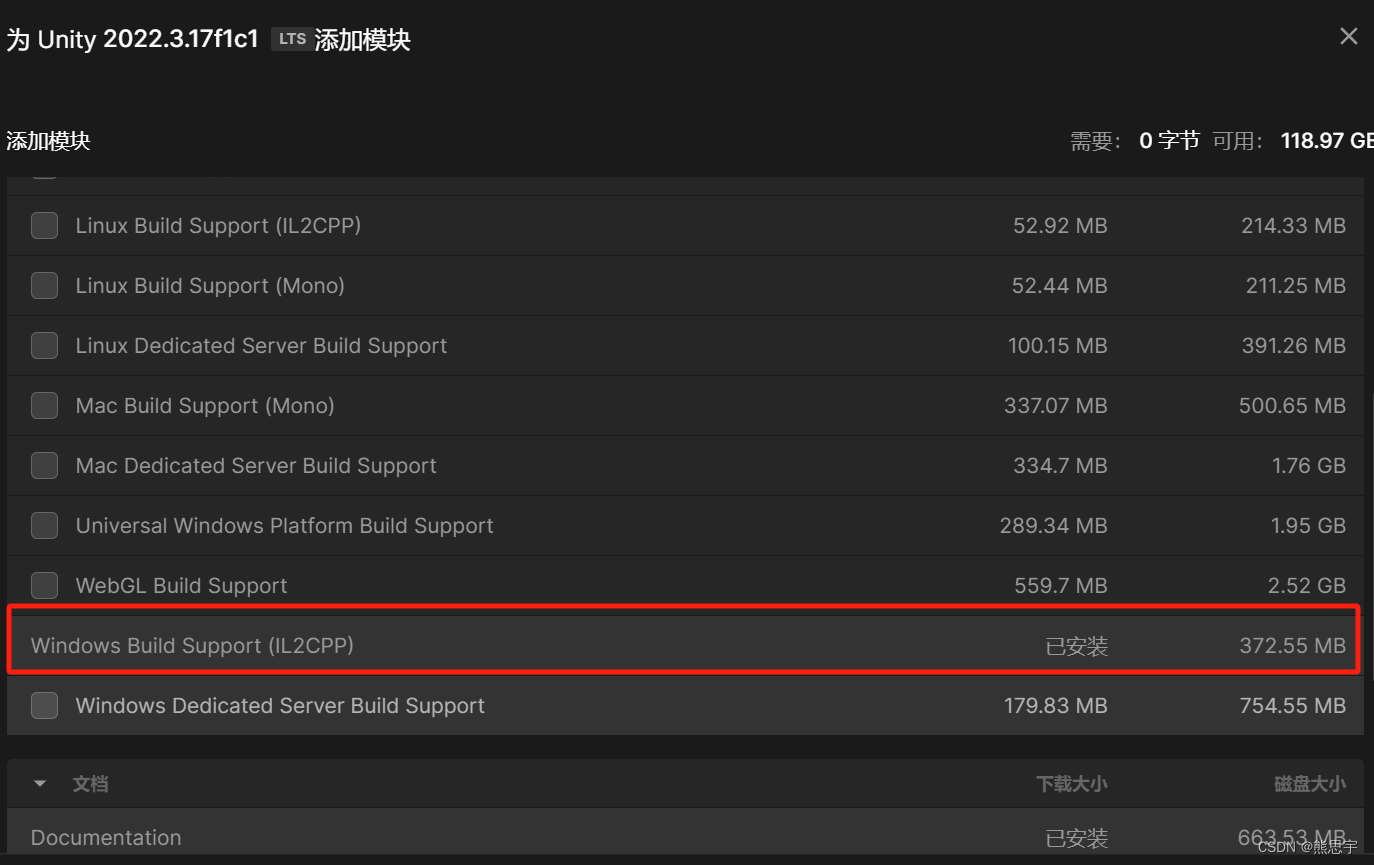
Task: Click the LTS badge in title
Action: pyautogui.click(x=292, y=40)
